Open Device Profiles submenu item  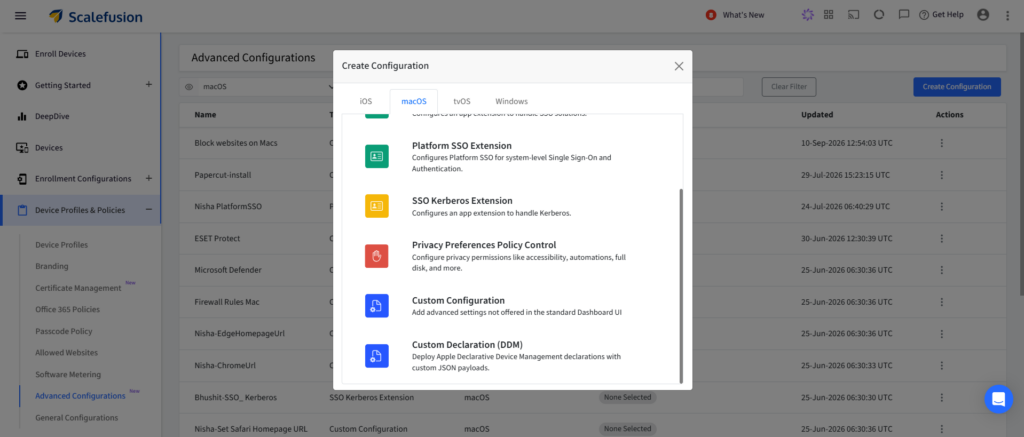coord(61,244)
